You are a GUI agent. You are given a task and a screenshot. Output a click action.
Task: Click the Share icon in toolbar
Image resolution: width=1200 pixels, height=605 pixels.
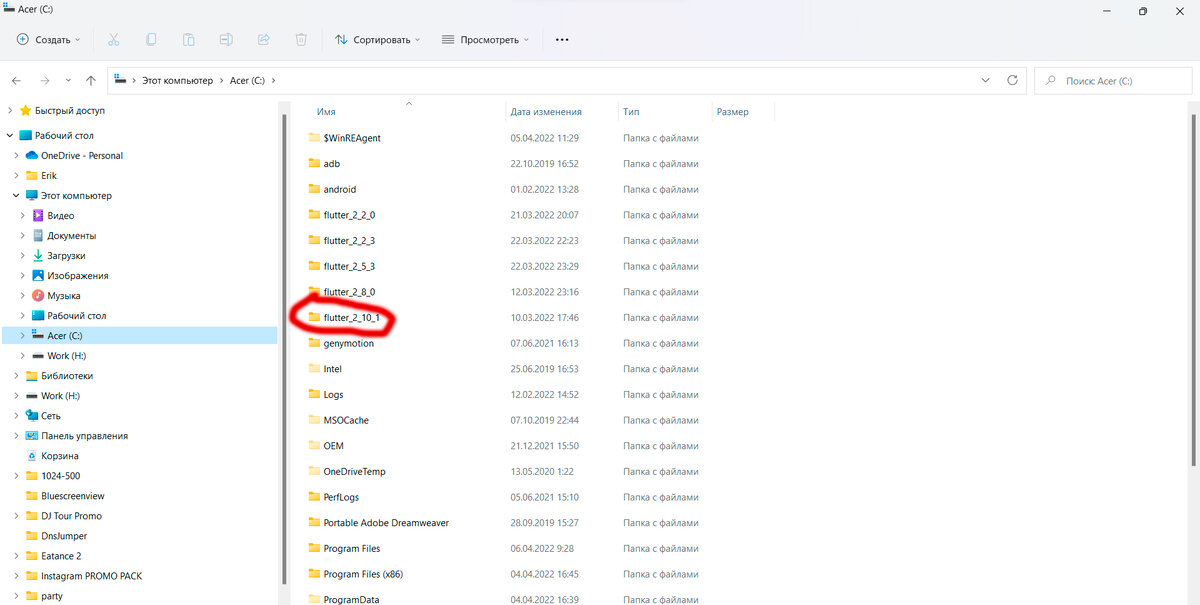[x=264, y=40]
